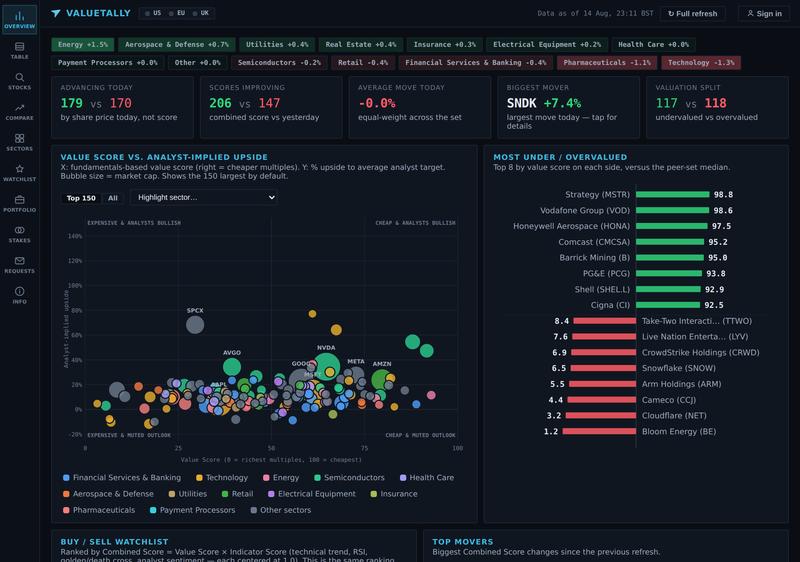The height and width of the screenshot is (562, 800).
Task: Select the Financial Services & Banking -0.4% chip
Action: click(x=476, y=63)
